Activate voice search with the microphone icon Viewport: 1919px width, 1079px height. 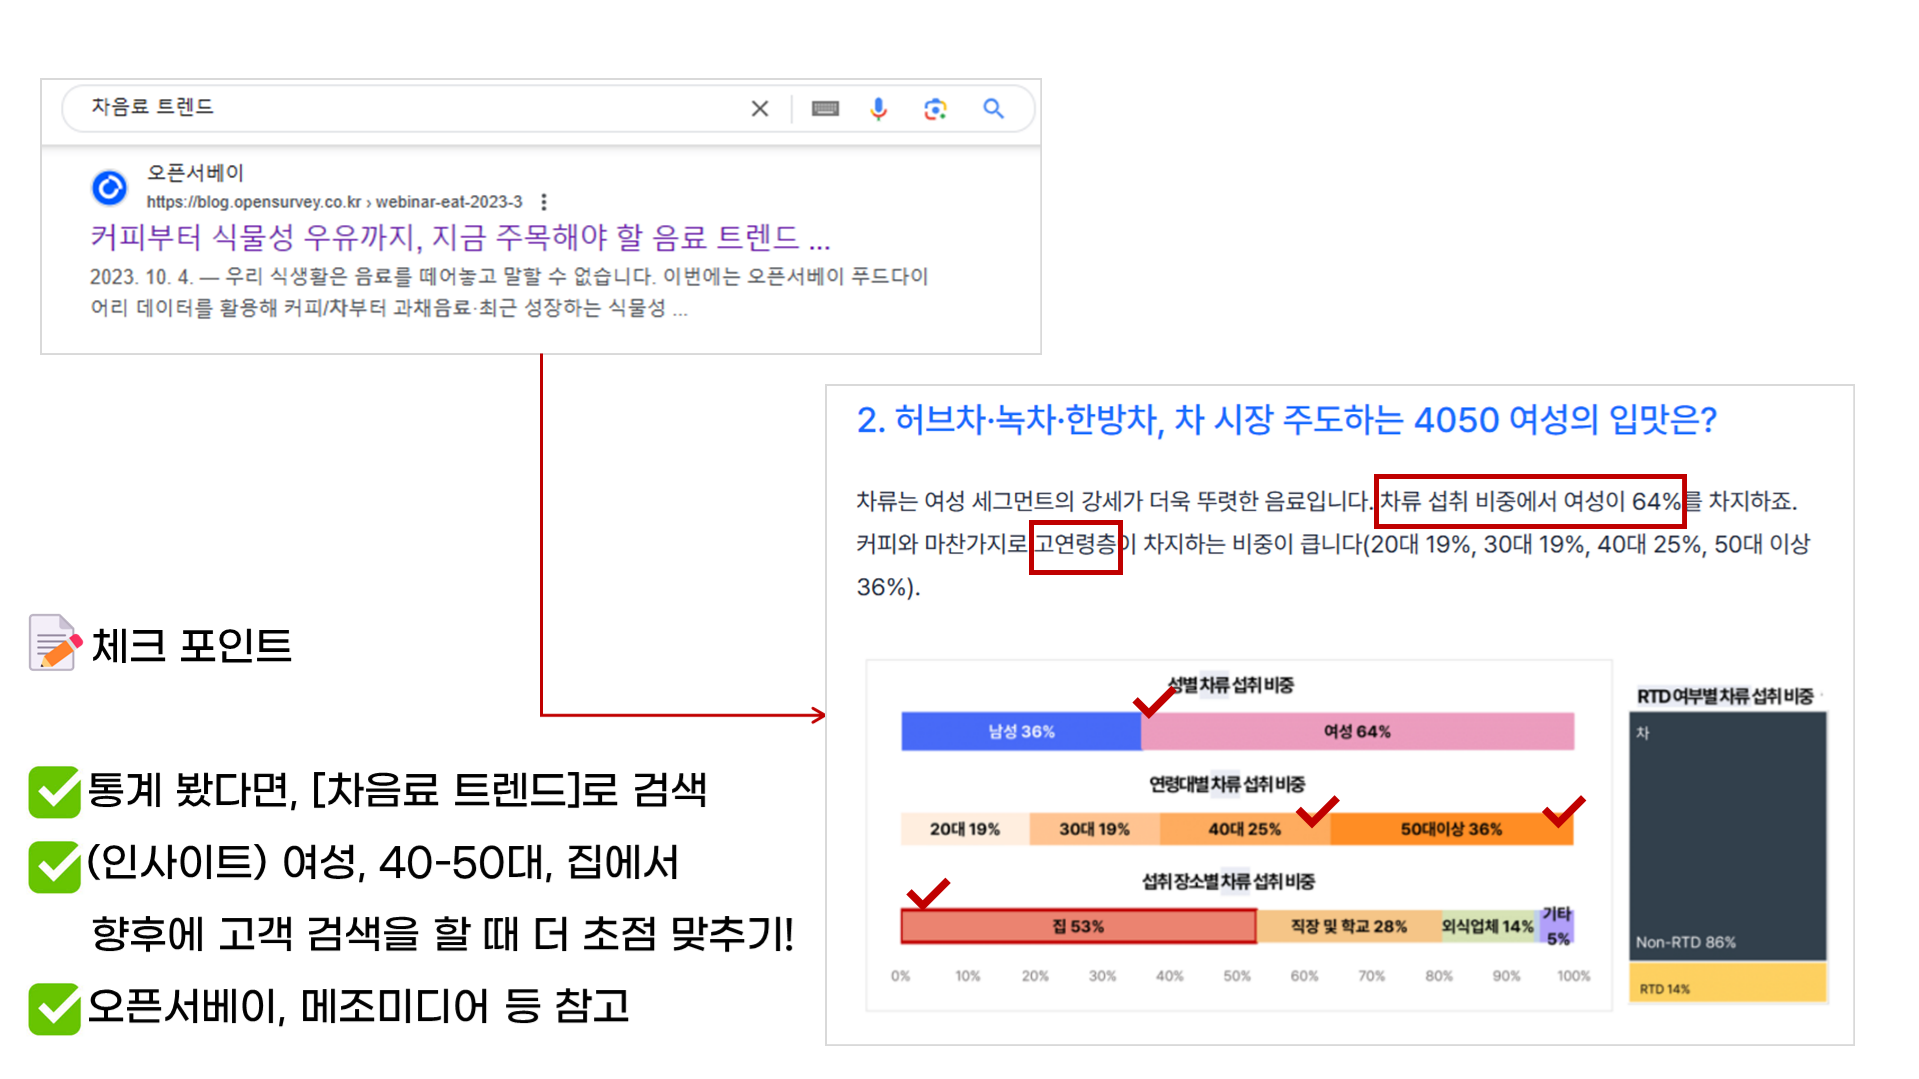[878, 108]
